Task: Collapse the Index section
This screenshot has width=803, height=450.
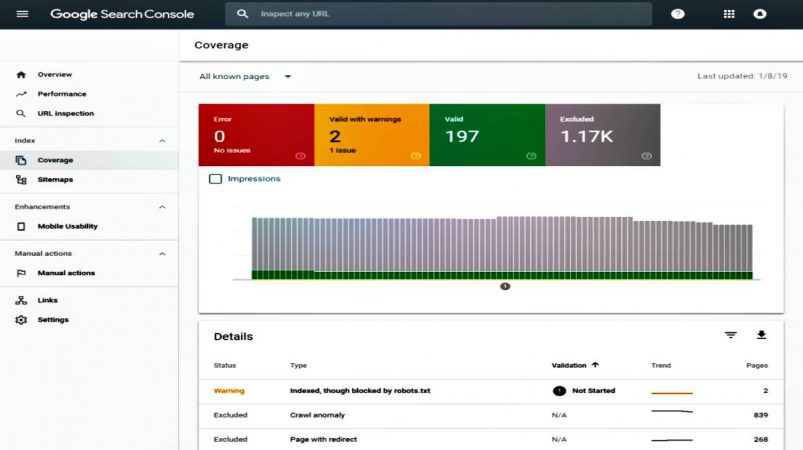Action: coord(162,141)
